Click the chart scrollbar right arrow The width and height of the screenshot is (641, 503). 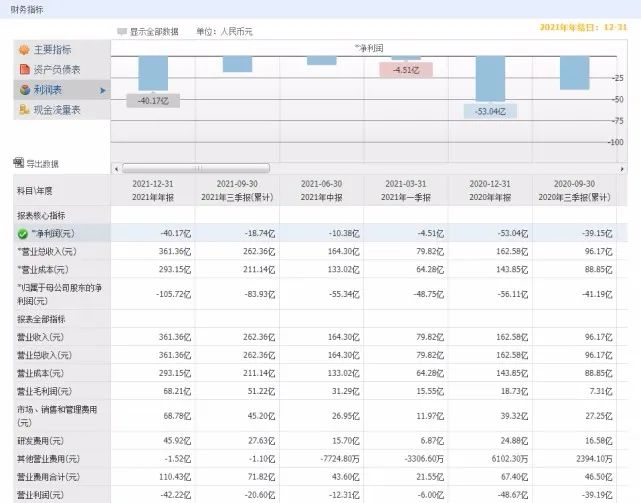click(622, 168)
